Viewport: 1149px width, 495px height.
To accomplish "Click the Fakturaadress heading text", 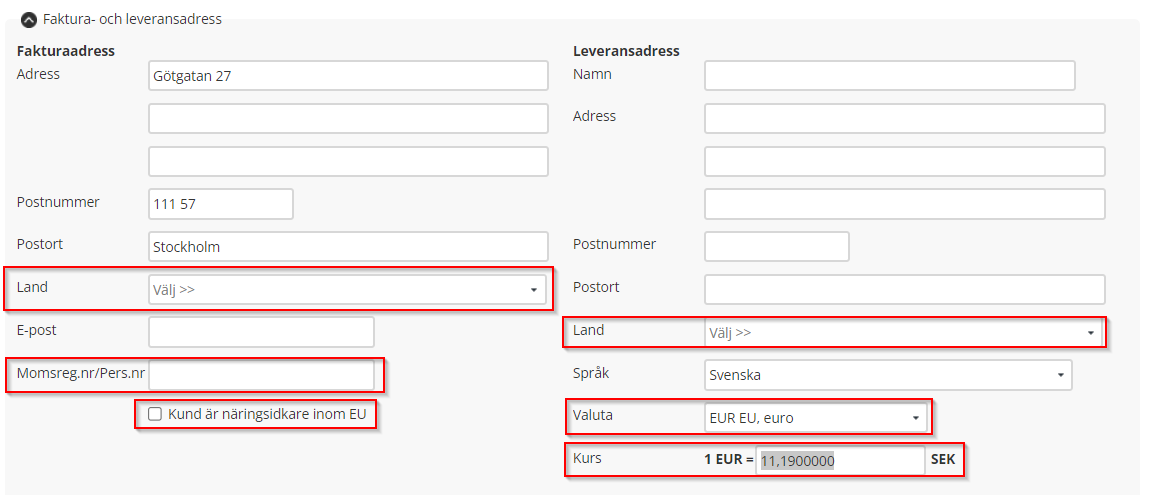I will click(x=66, y=51).
